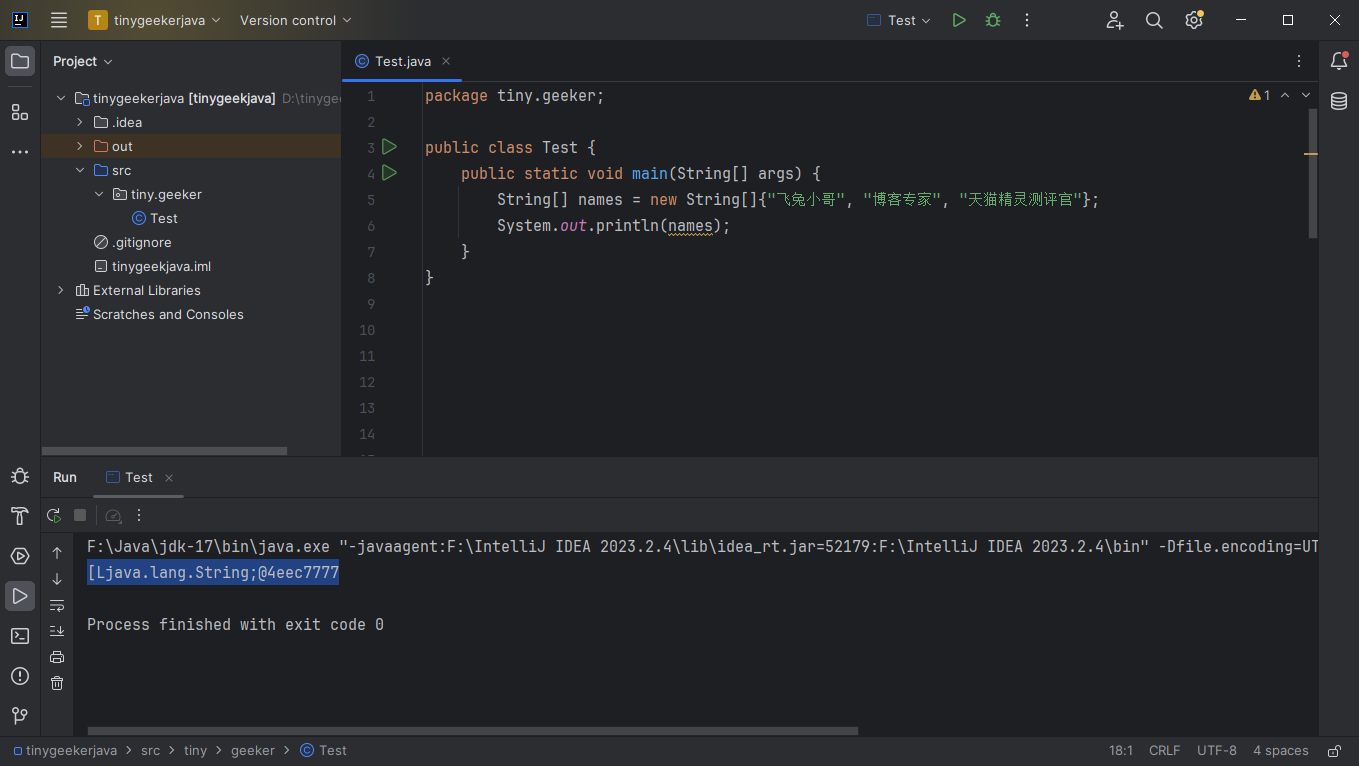Open Project view selector dropdown
1359x766 pixels.
click(82, 61)
